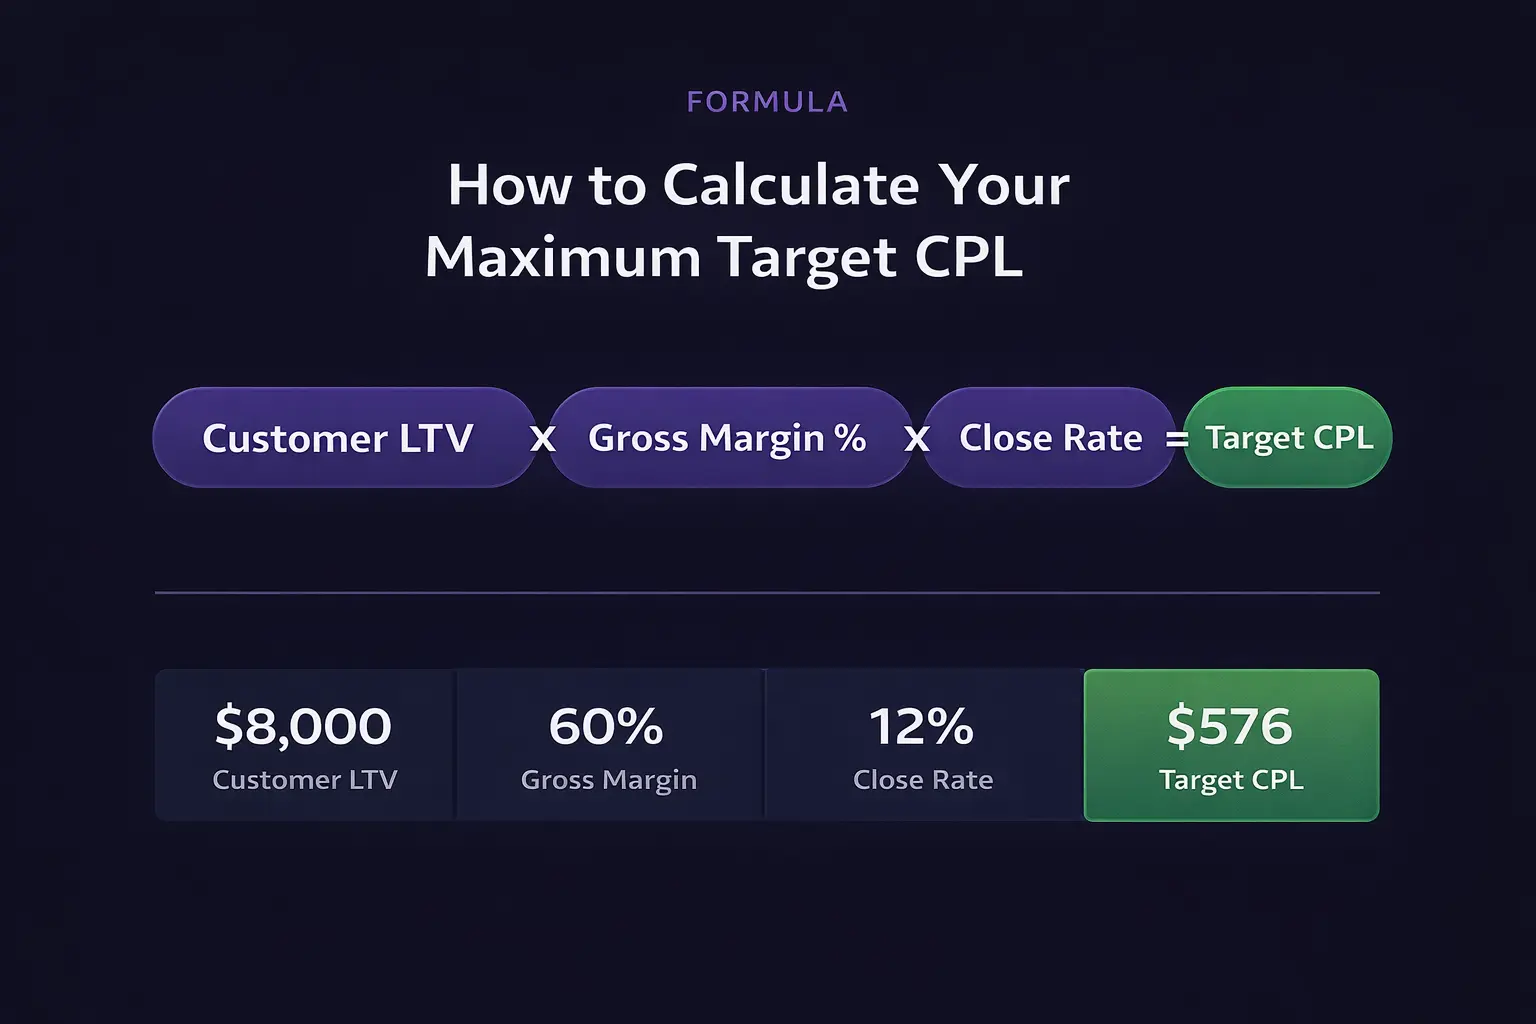Screen dimensions: 1536x1024
Task: Click the horizontal divider line
Action: [767, 593]
